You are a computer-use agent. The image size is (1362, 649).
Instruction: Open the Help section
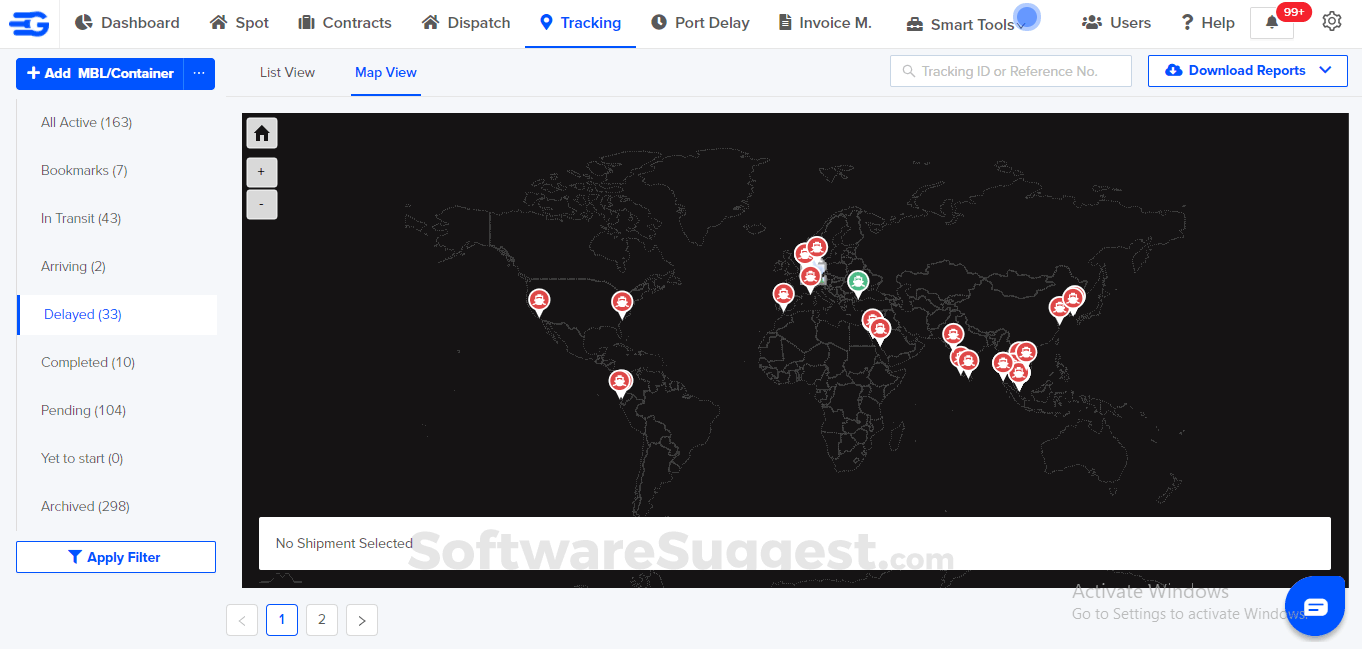(1207, 22)
